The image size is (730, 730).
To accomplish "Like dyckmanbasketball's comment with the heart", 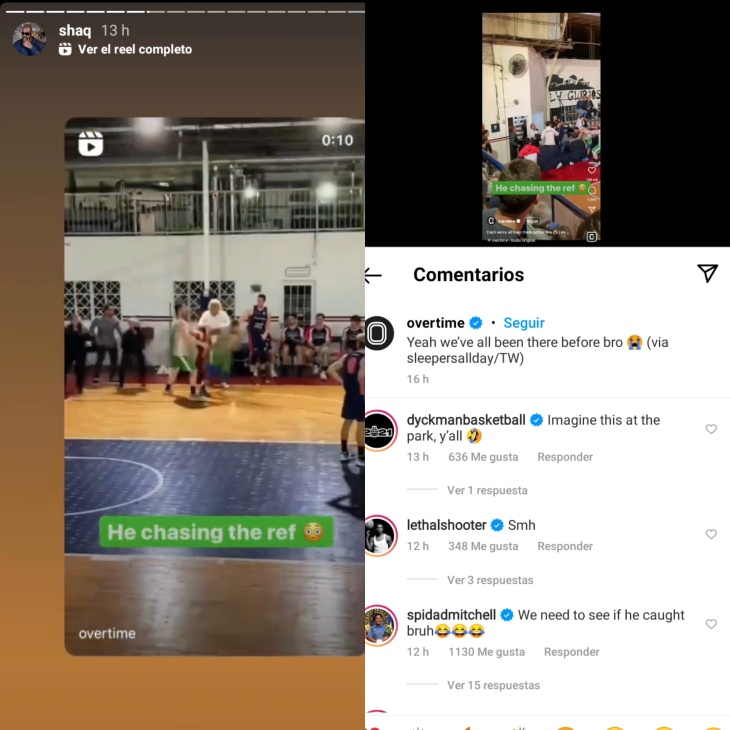I will coord(711,429).
